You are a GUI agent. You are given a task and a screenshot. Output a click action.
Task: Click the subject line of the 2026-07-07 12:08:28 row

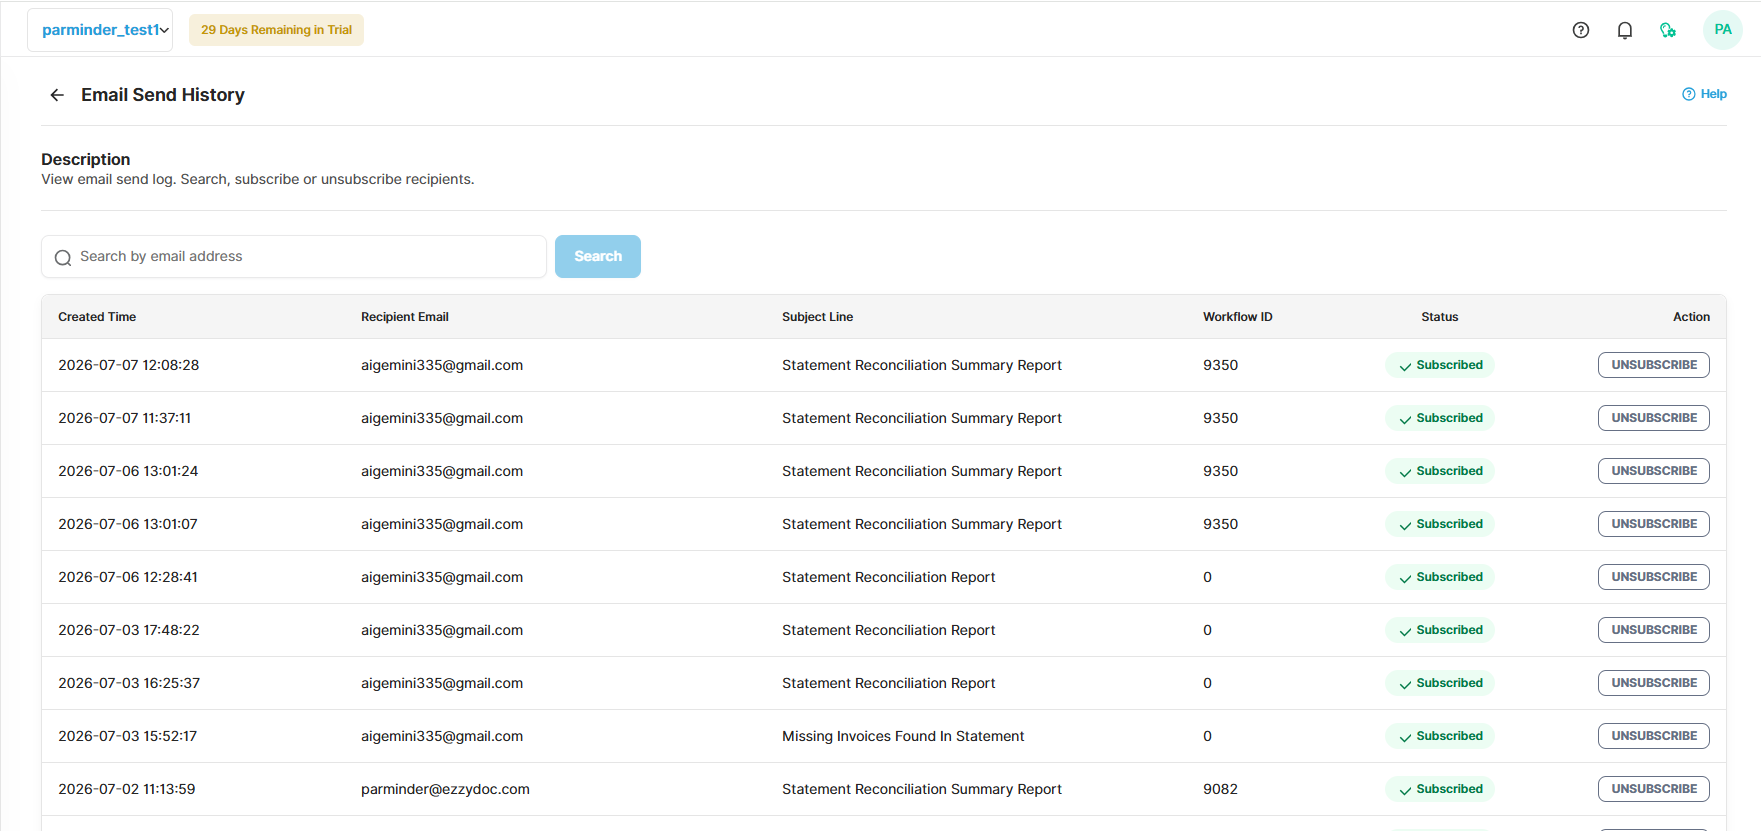click(x=922, y=365)
